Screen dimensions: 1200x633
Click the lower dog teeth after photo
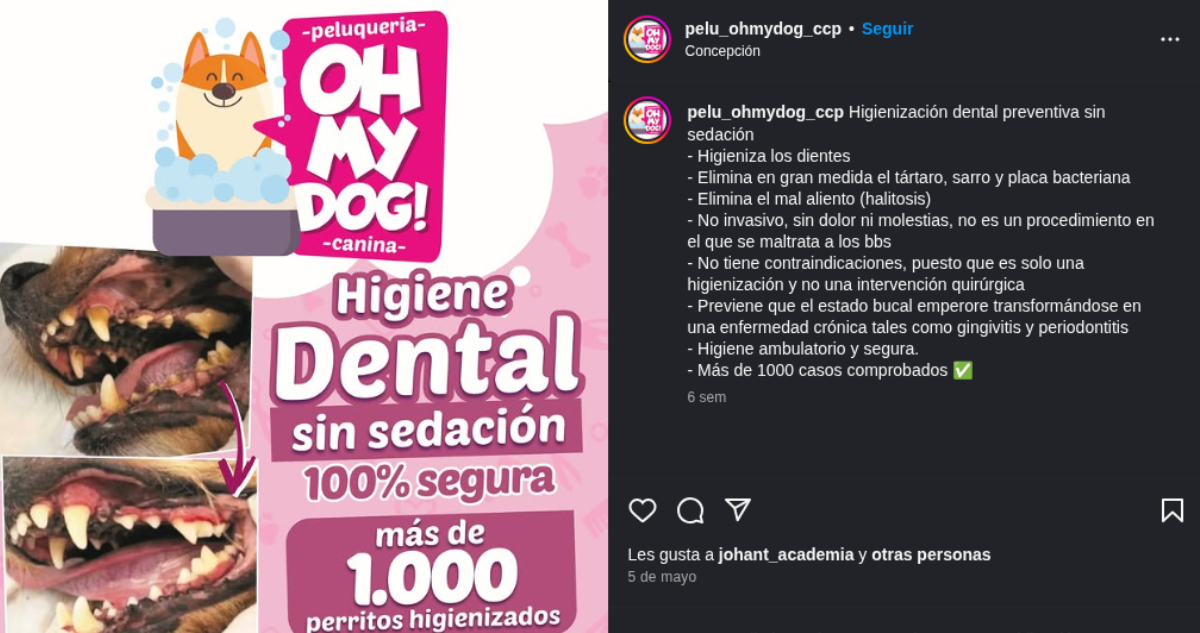[x=130, y=545]
